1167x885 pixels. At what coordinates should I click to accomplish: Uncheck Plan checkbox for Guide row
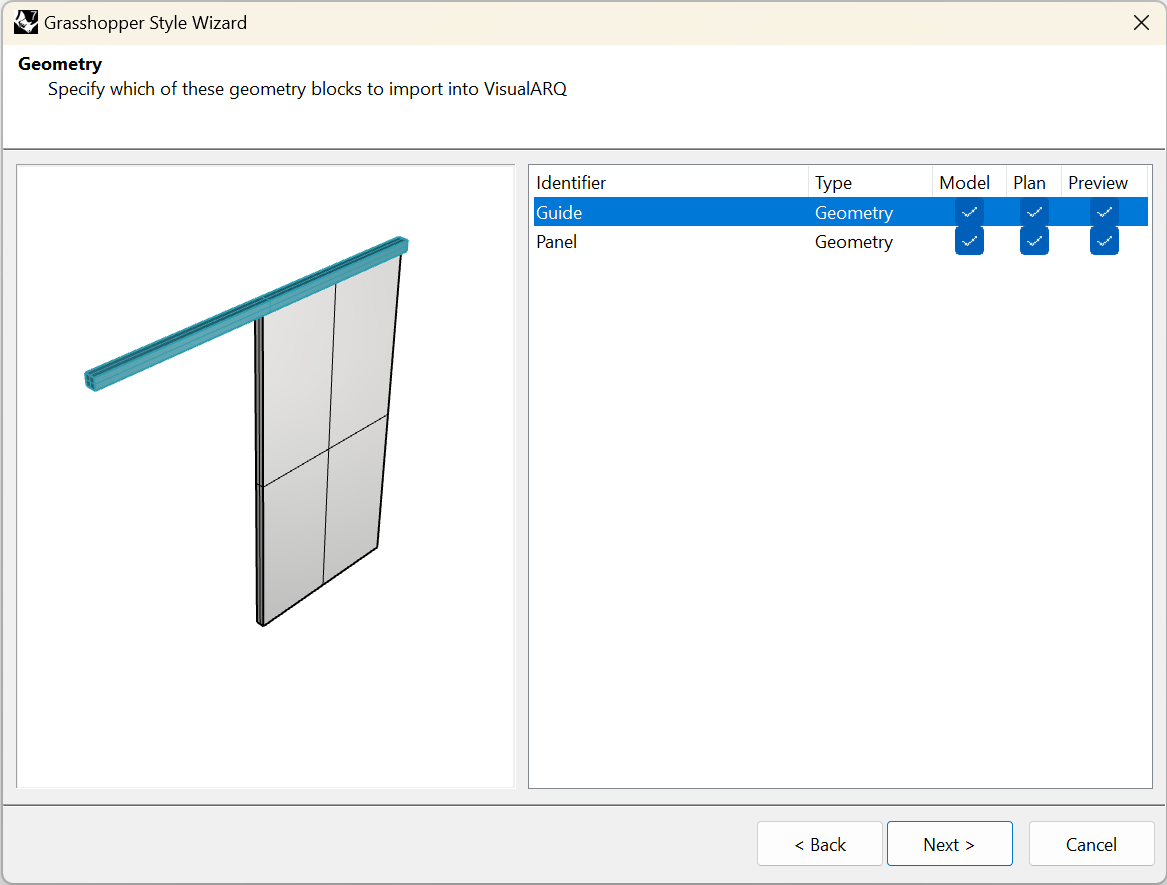(1034, 212)
